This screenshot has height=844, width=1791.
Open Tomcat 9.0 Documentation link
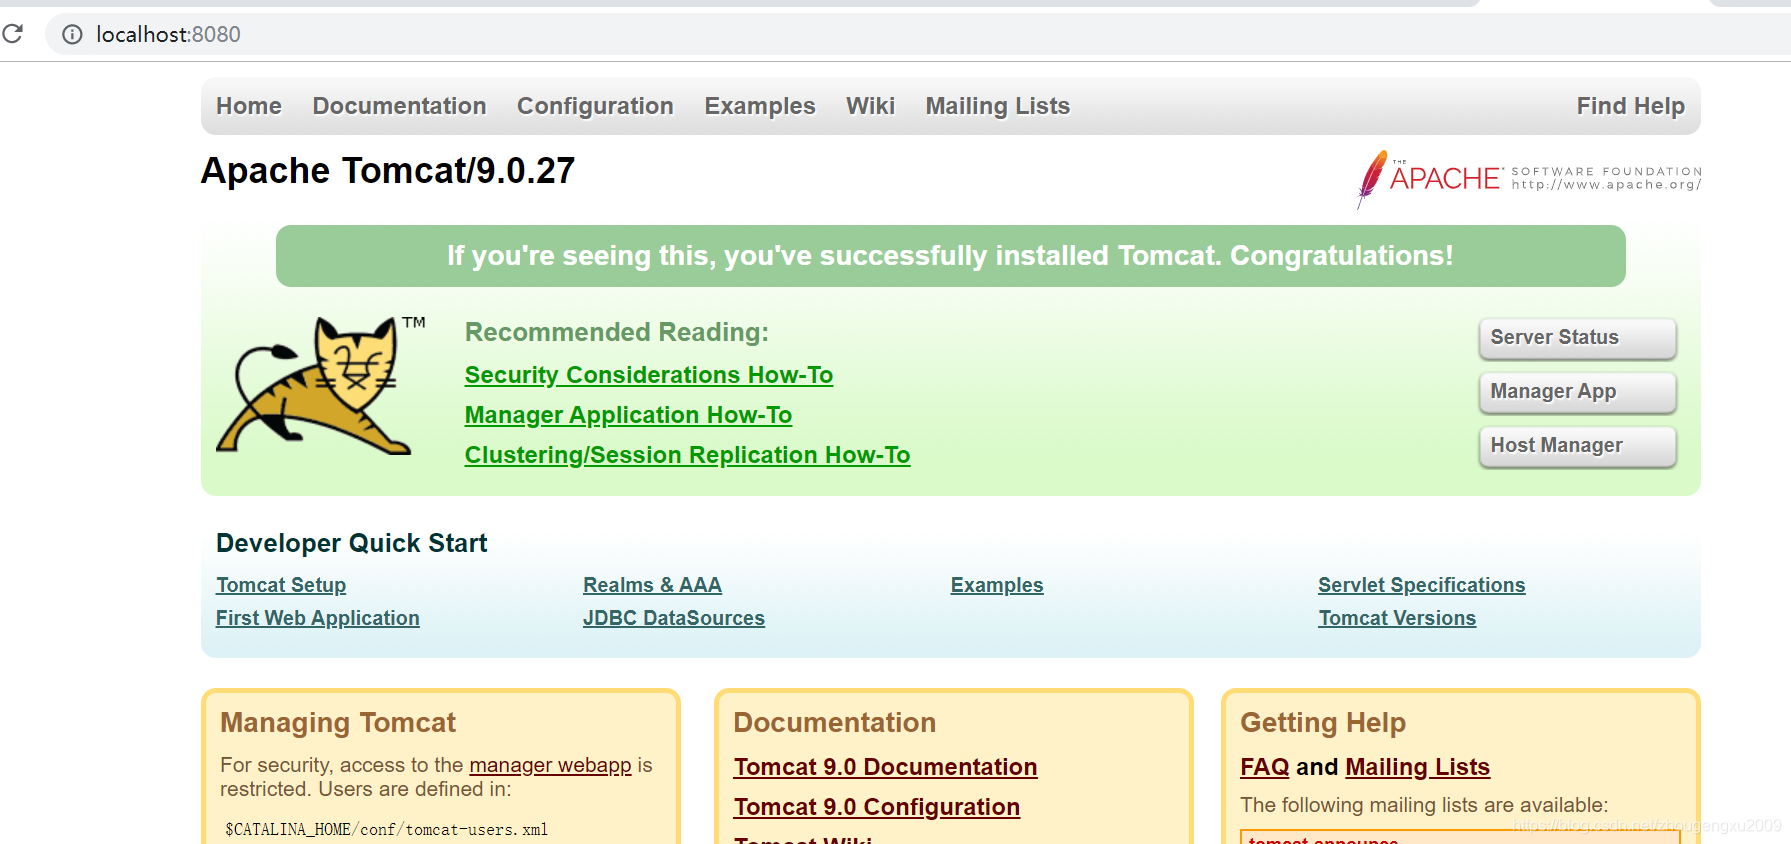tap(885, 767)
